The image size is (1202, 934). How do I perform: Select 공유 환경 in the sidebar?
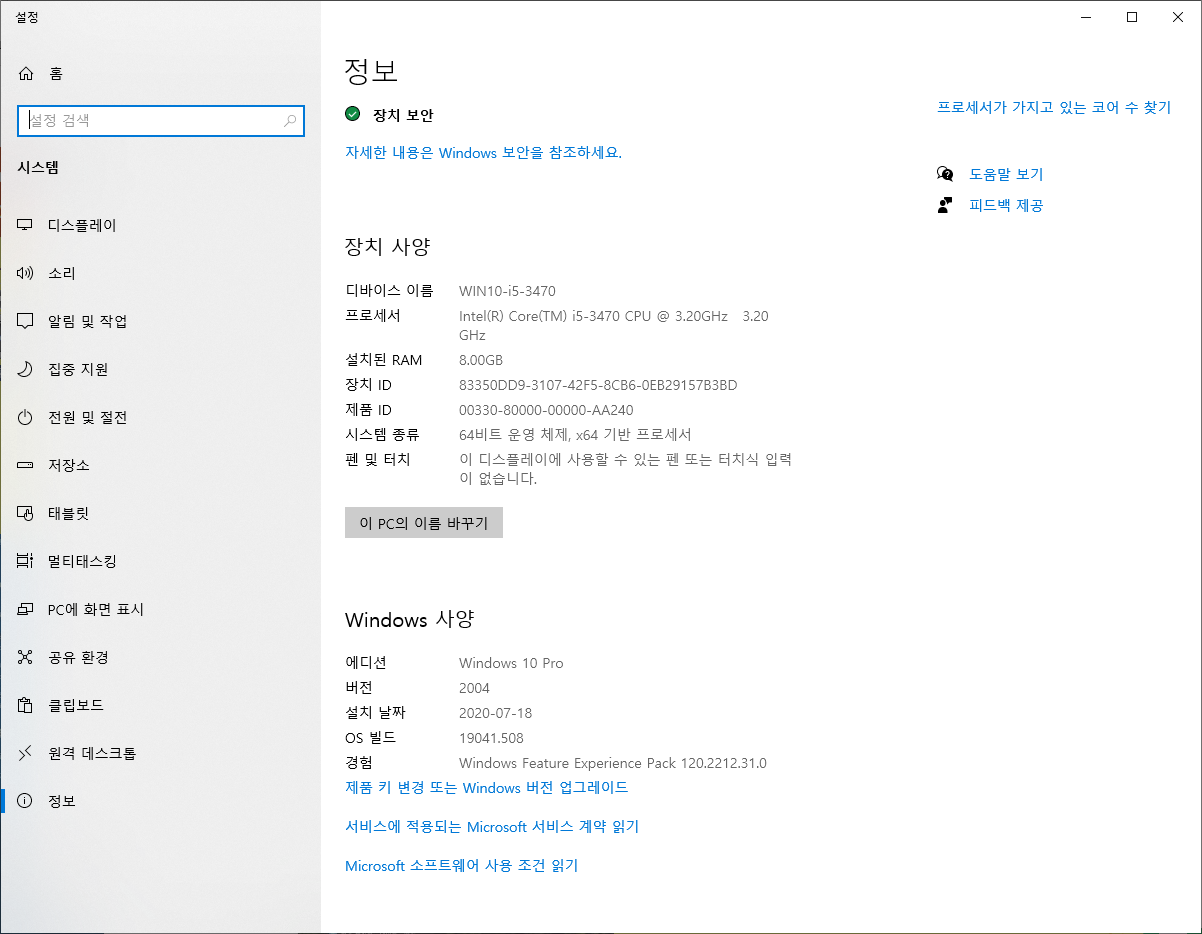pos(160,657)
